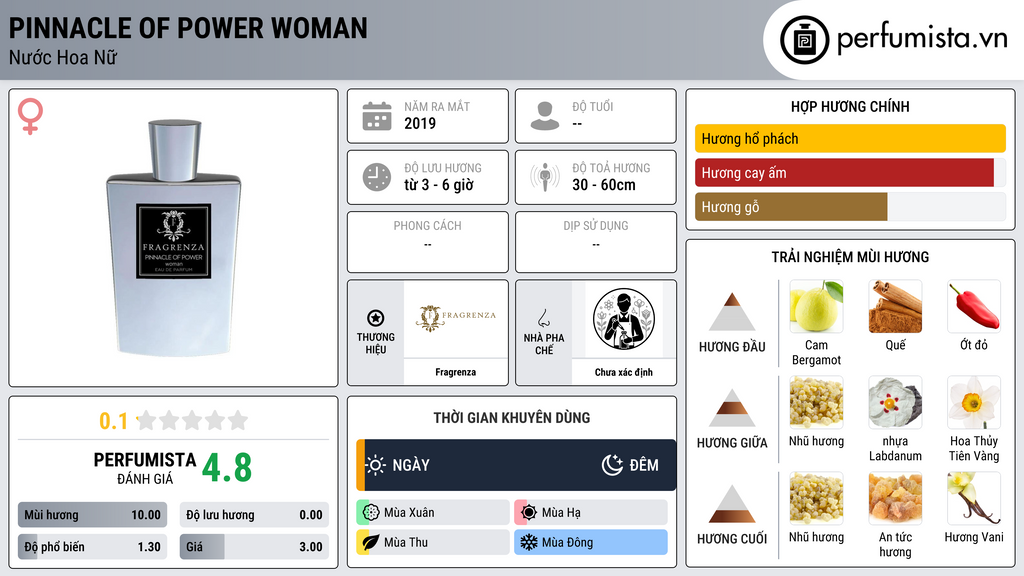
Task: Click the calendar icon next to Năm ra mắt
Action: 377,116
